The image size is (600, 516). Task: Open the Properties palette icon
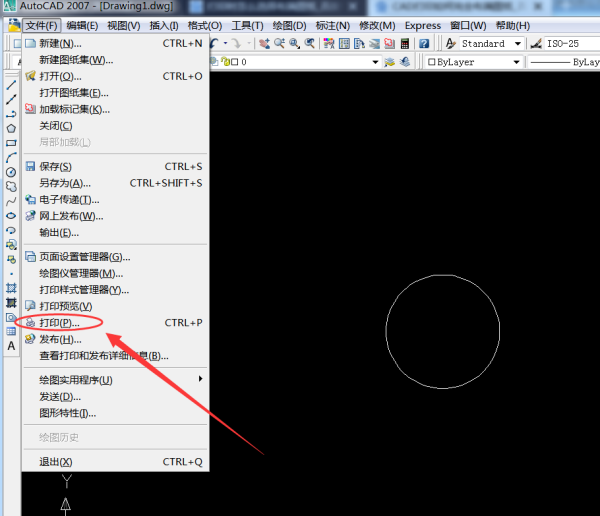click(329, 44)
